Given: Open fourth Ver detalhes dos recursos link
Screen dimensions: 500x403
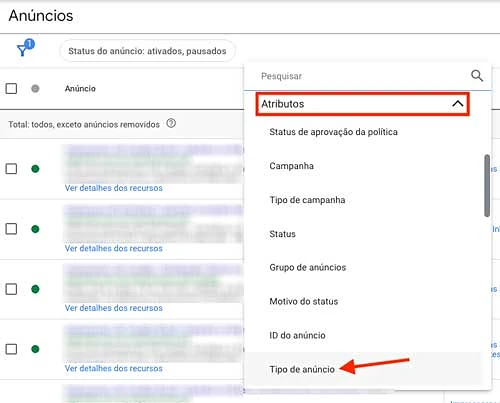Looking at the screenshot, I should point(114,368).
